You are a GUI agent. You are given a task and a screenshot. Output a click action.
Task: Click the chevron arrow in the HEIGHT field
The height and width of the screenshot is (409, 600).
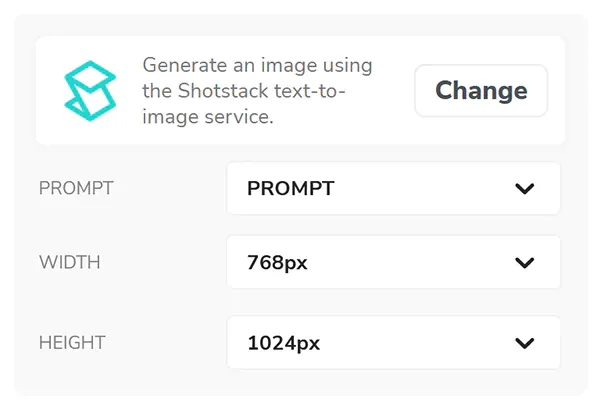coord(524,343)
